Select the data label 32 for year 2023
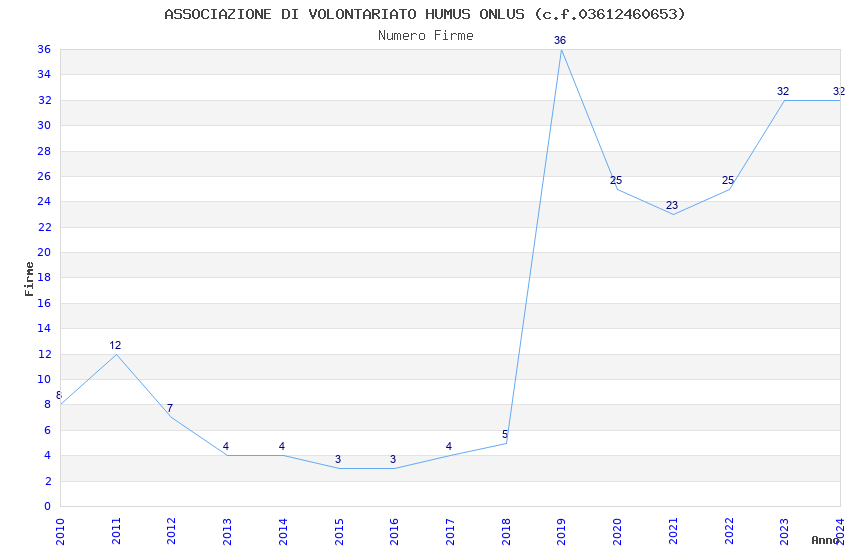 pos(783,91)
